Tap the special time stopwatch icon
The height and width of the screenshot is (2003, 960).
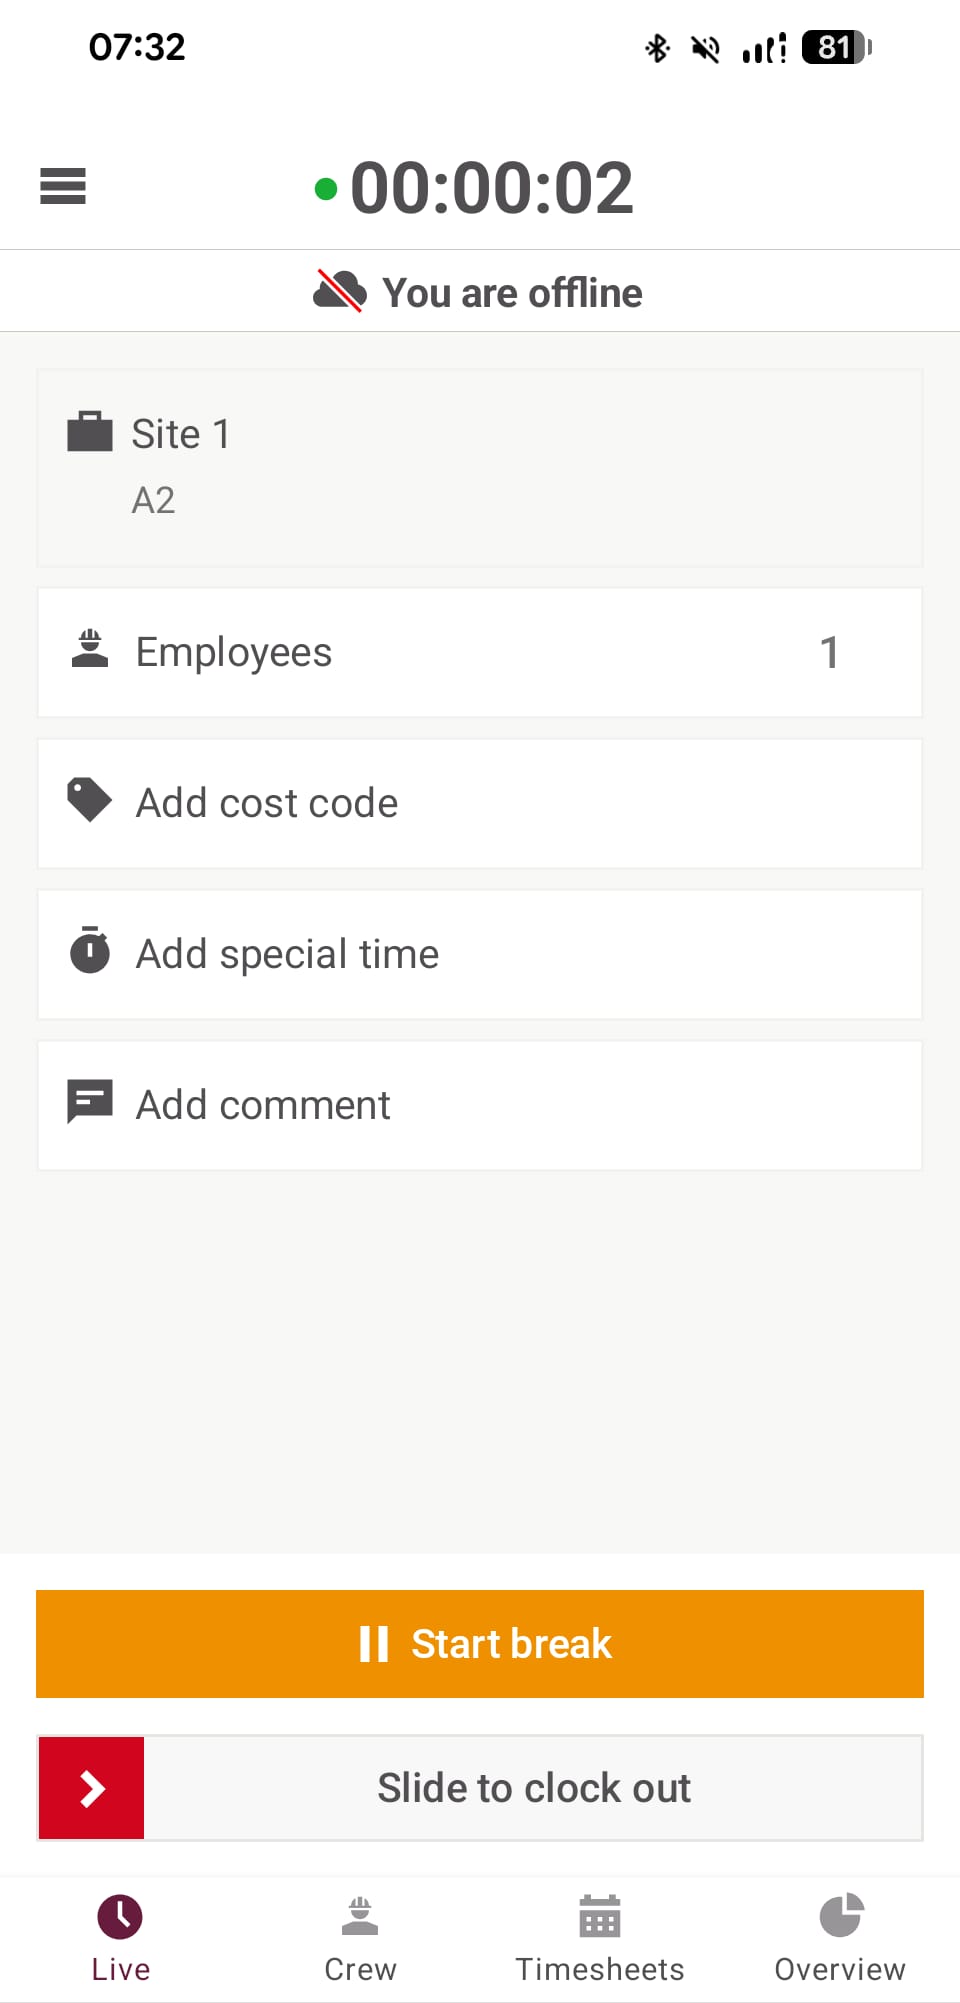click(x=90, y=951)
